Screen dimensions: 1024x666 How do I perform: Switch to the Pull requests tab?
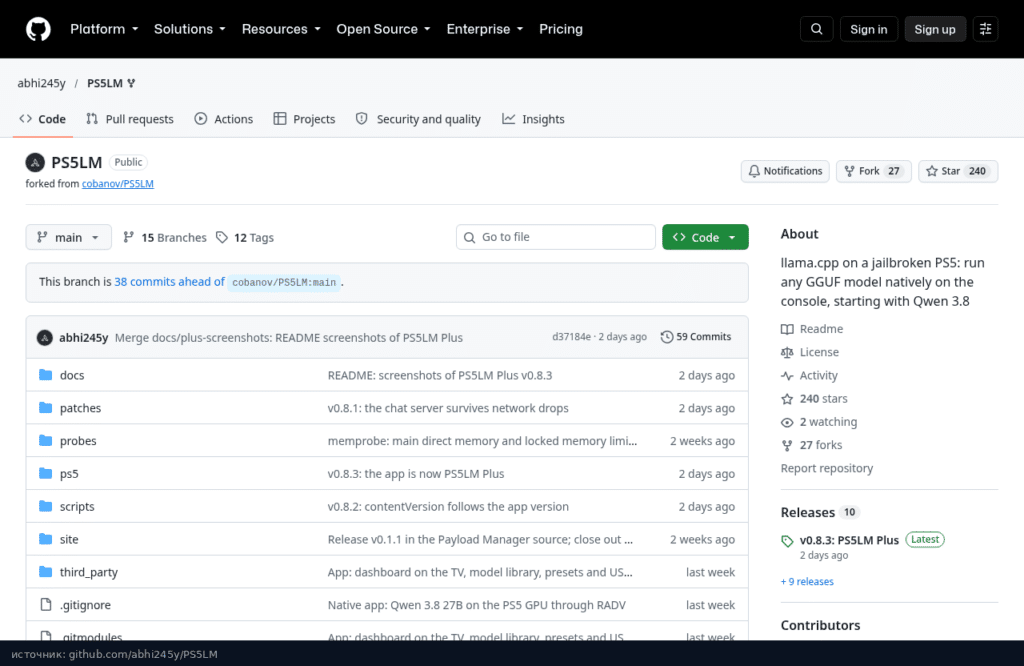coord(129,119)
